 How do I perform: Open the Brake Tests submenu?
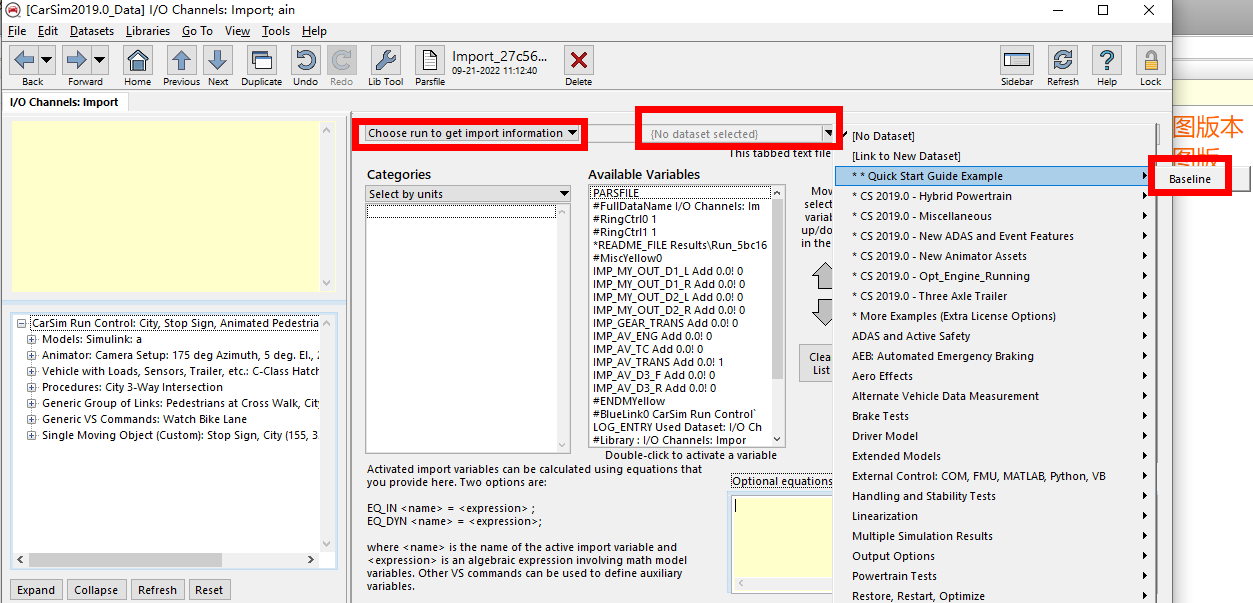(995, 416)
